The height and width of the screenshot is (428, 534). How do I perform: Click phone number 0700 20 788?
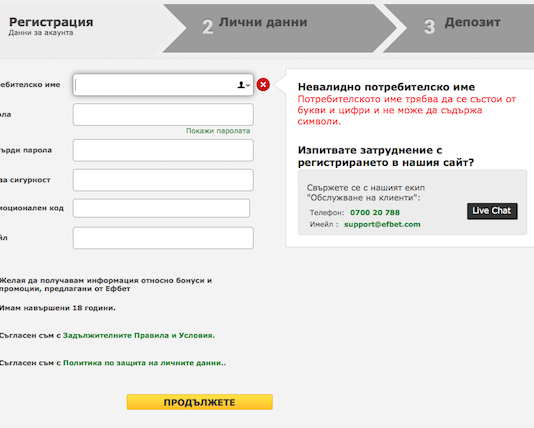[x=375, y=212]
